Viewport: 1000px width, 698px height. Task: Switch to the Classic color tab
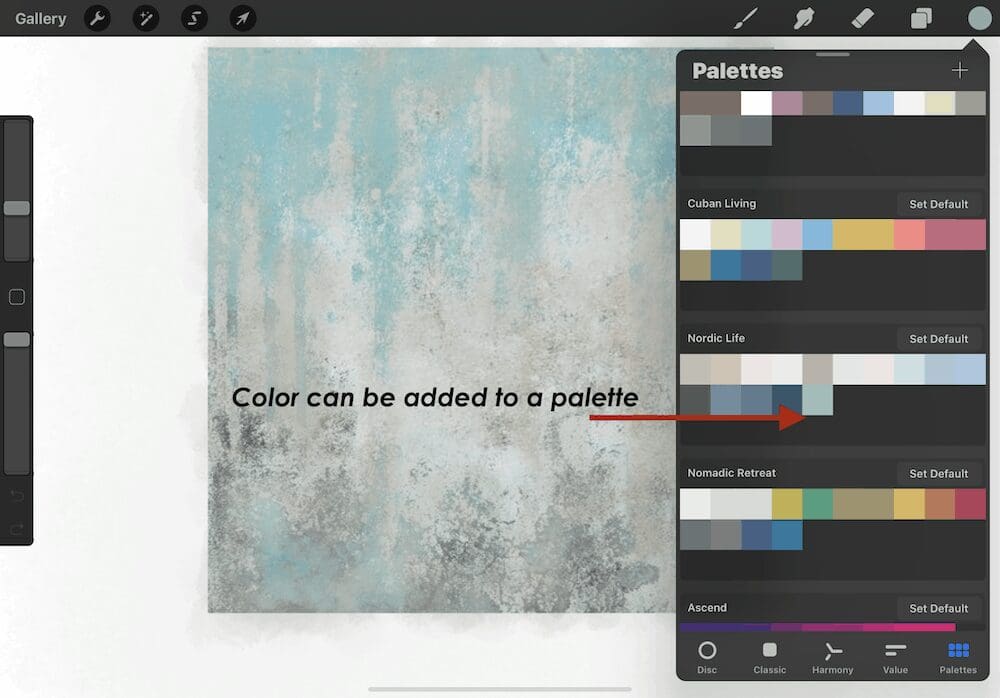770,657
